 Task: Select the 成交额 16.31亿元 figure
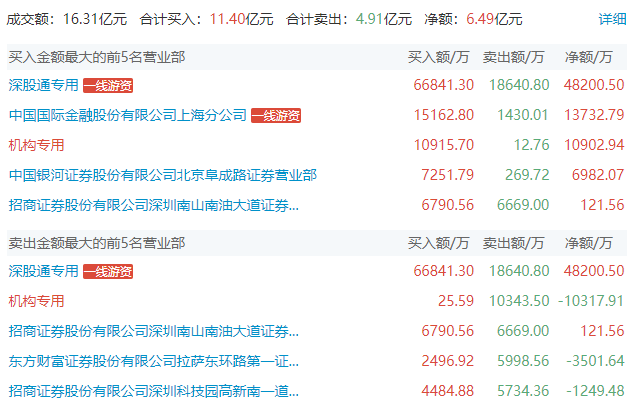tap(95, 19)
